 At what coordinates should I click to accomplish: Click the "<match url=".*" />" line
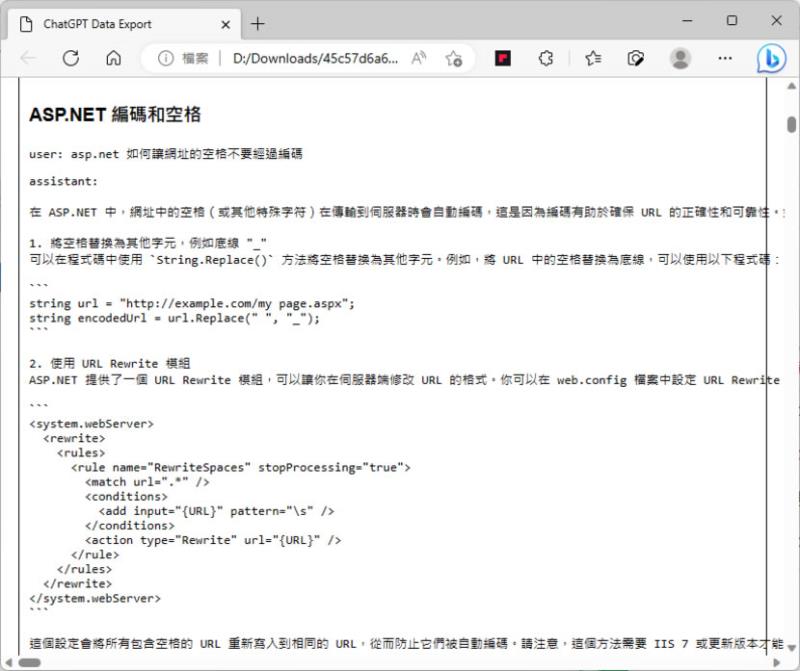147,482
